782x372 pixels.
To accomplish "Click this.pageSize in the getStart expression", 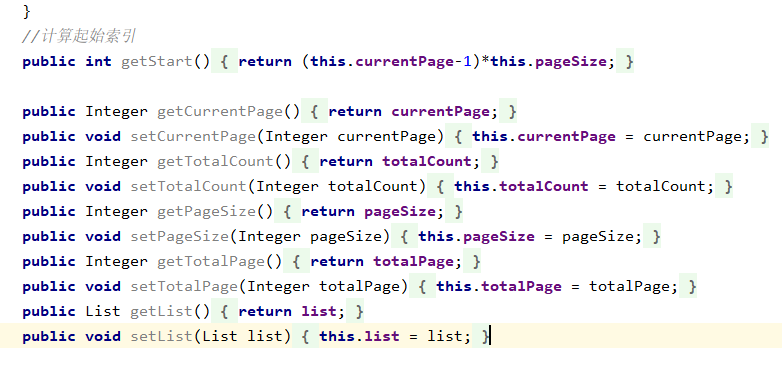I will point(549,61).
